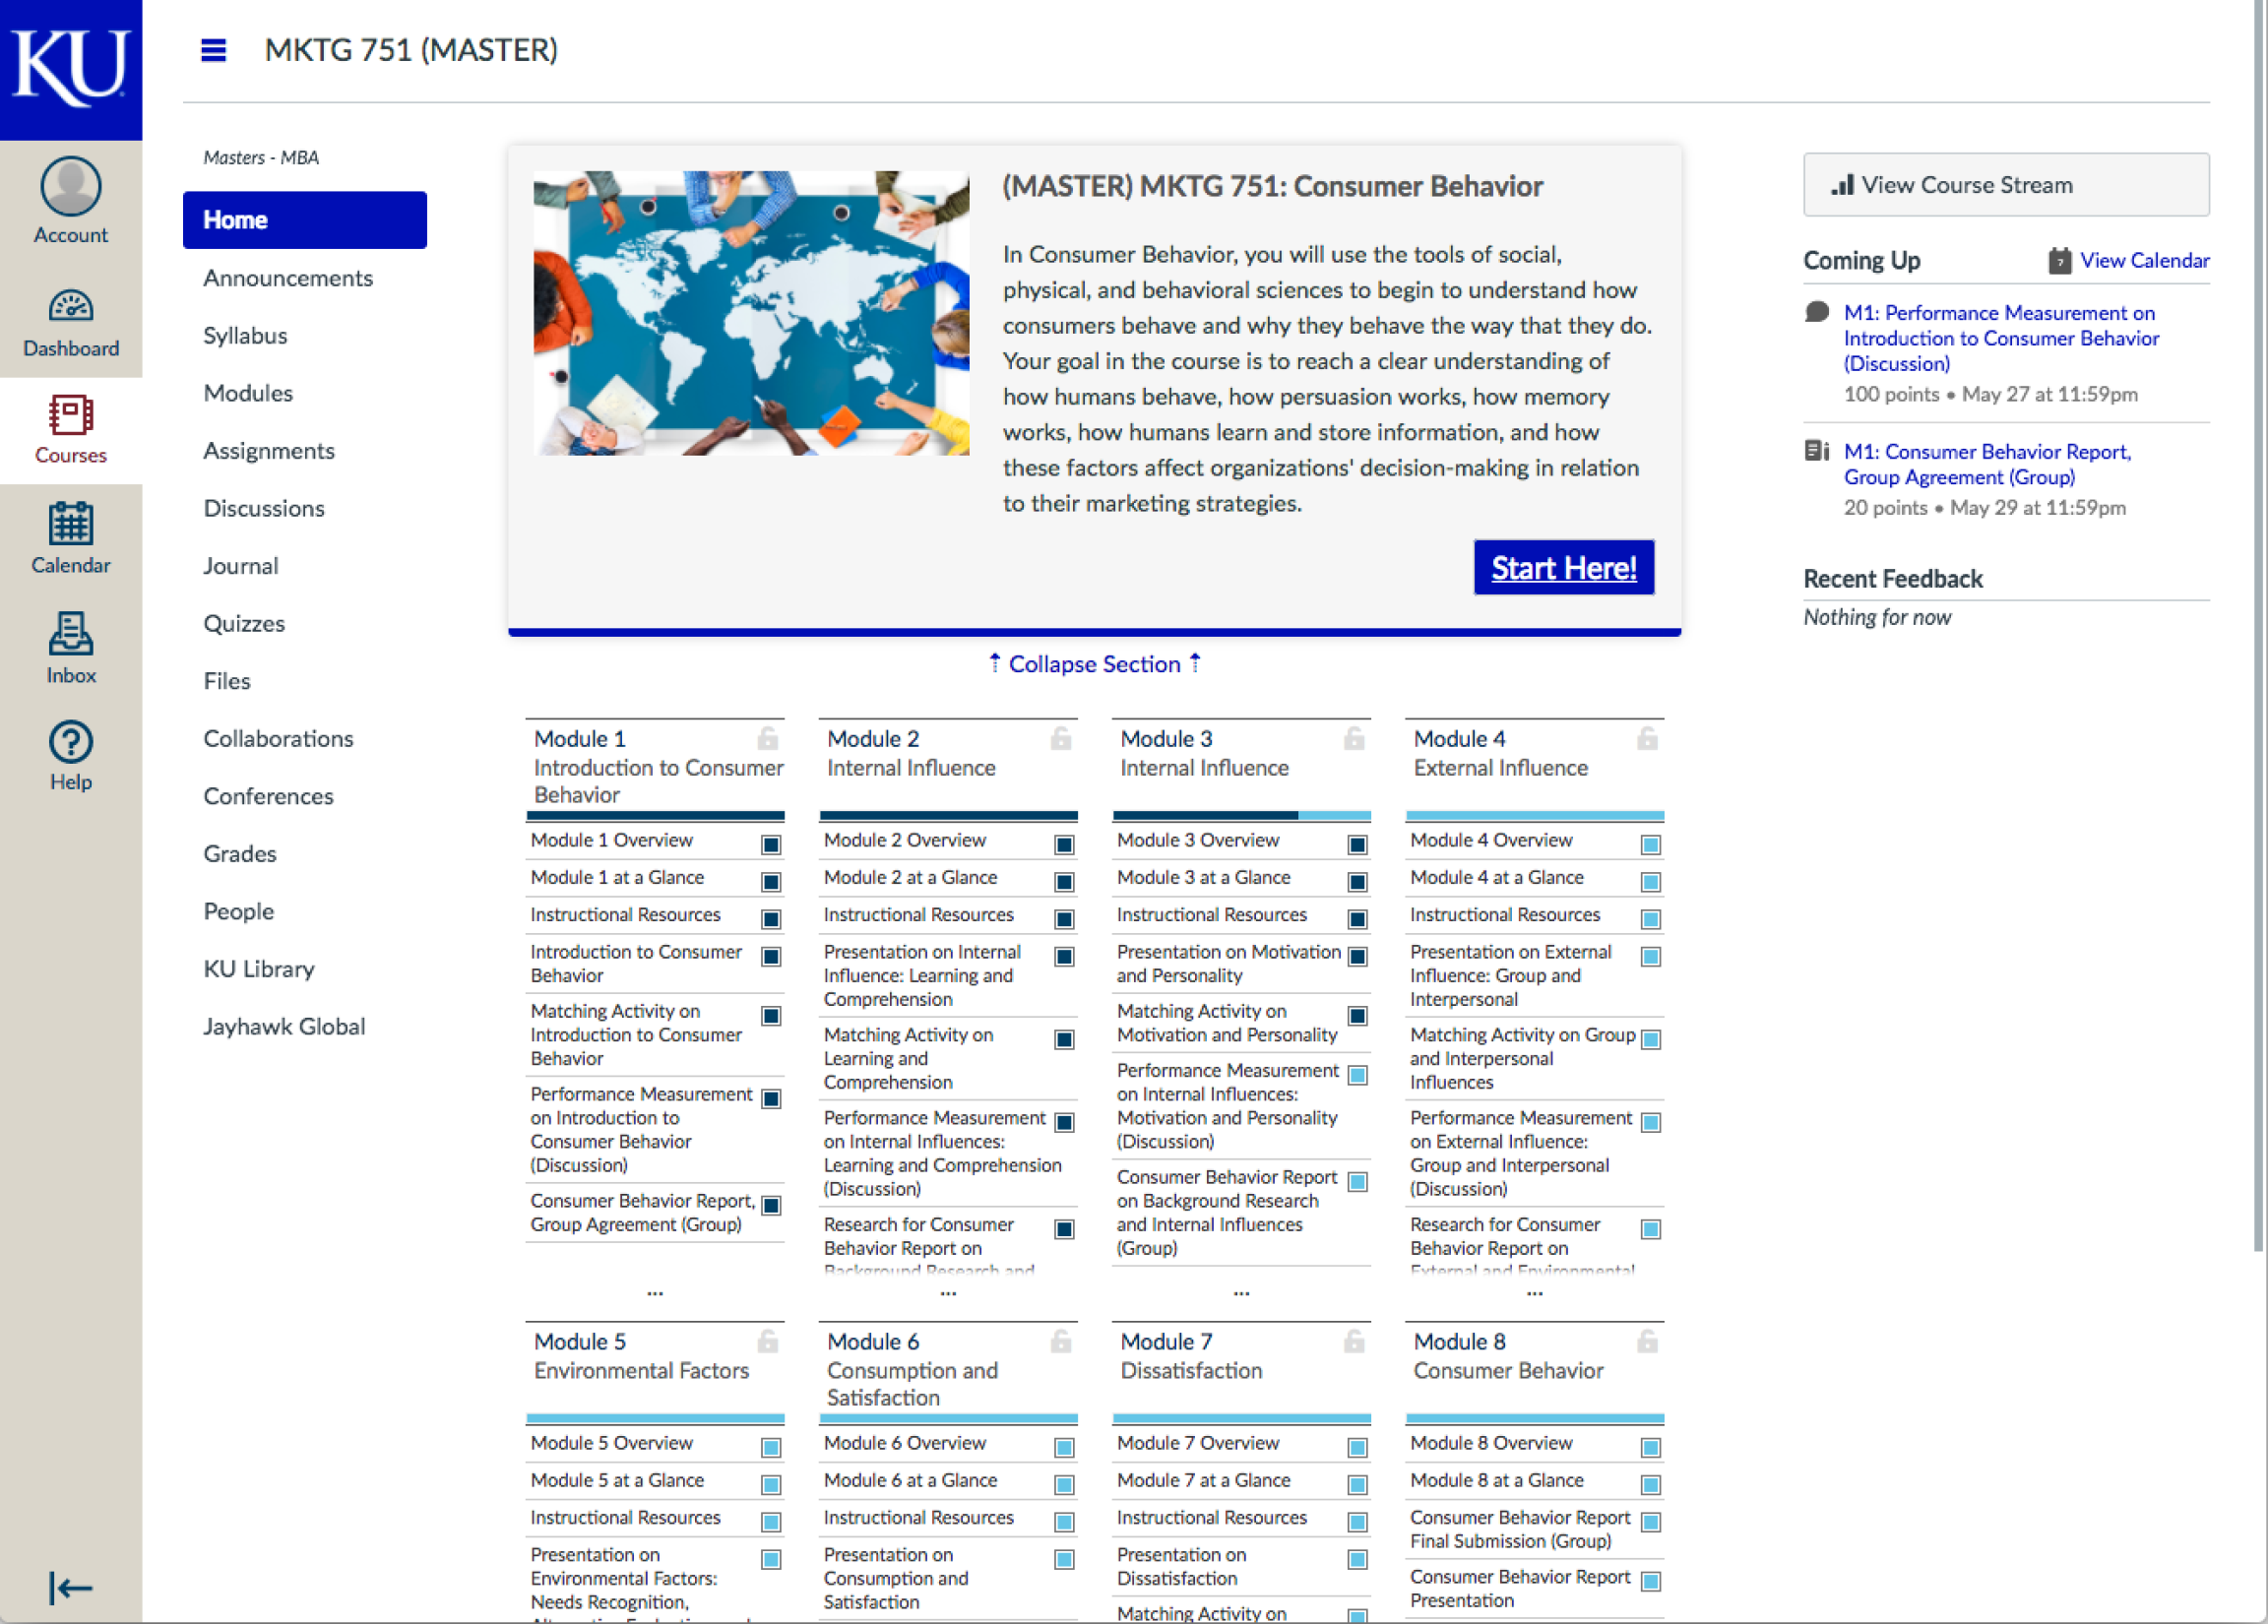Click Module 3 progress bar
The height and width of the screenshot is (1624, 2268).
tap(1241, 816)
